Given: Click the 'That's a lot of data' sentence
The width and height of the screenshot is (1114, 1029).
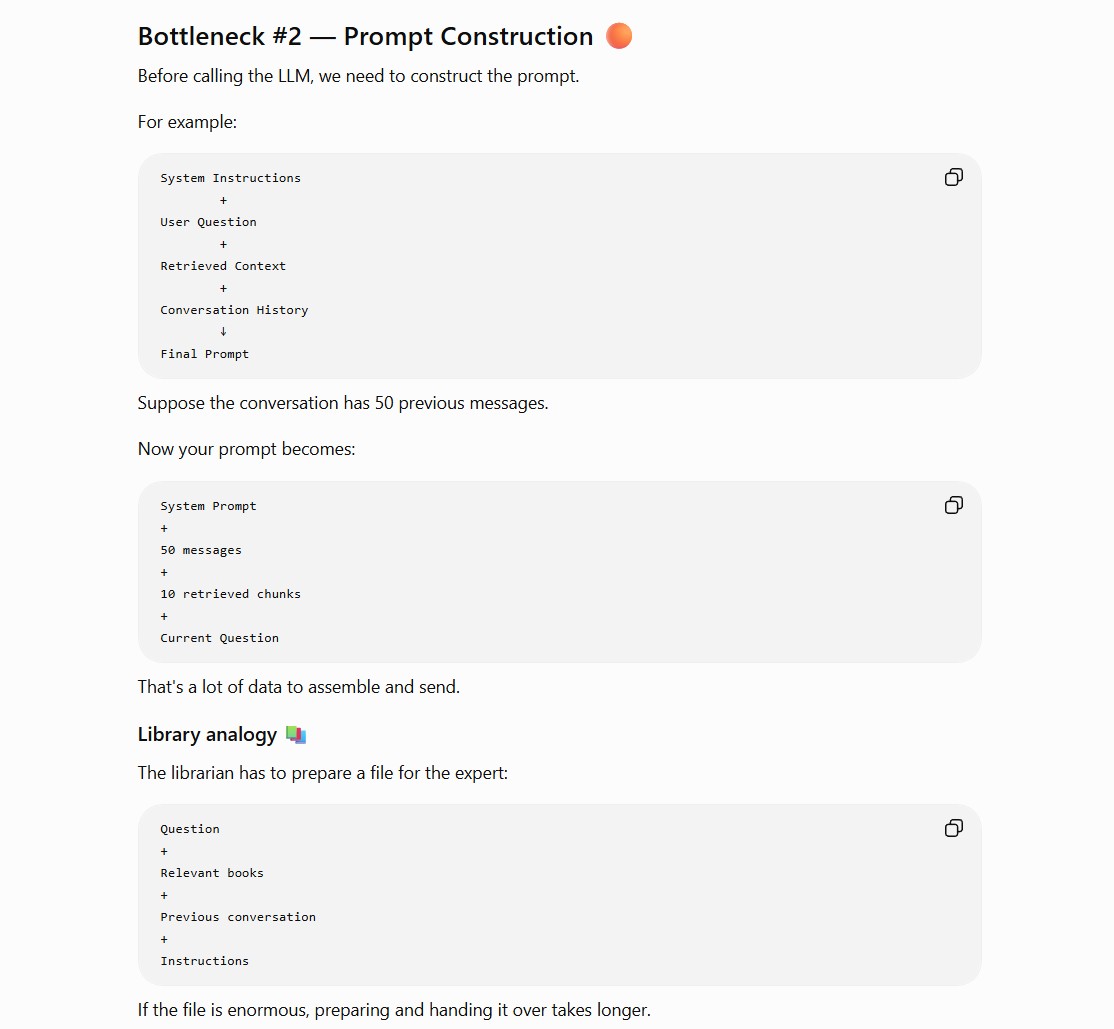Looking at the screenshot, I should click(x=299, y=686).
